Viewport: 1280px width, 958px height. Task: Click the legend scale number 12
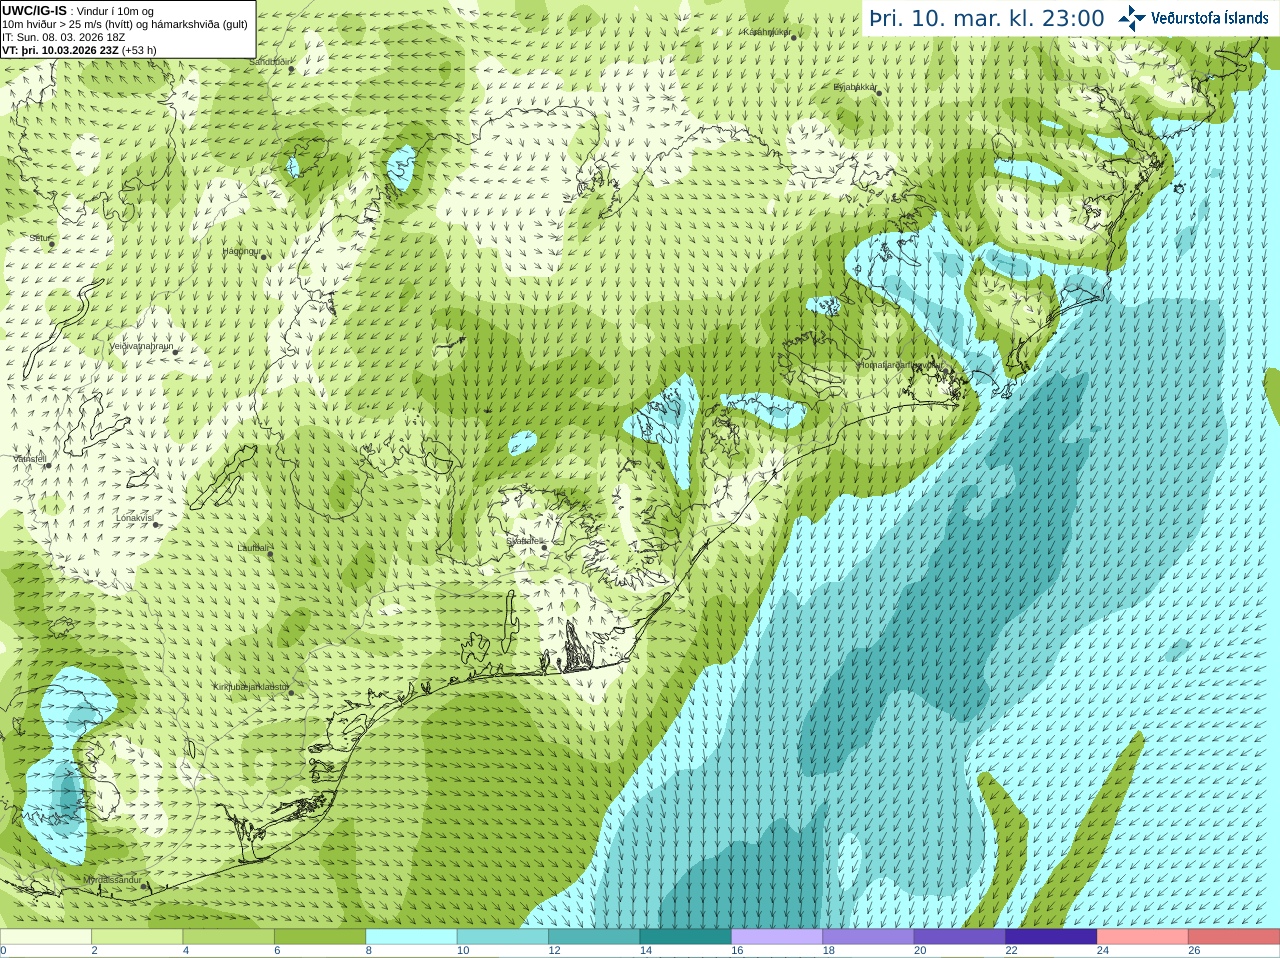[554, 951]
